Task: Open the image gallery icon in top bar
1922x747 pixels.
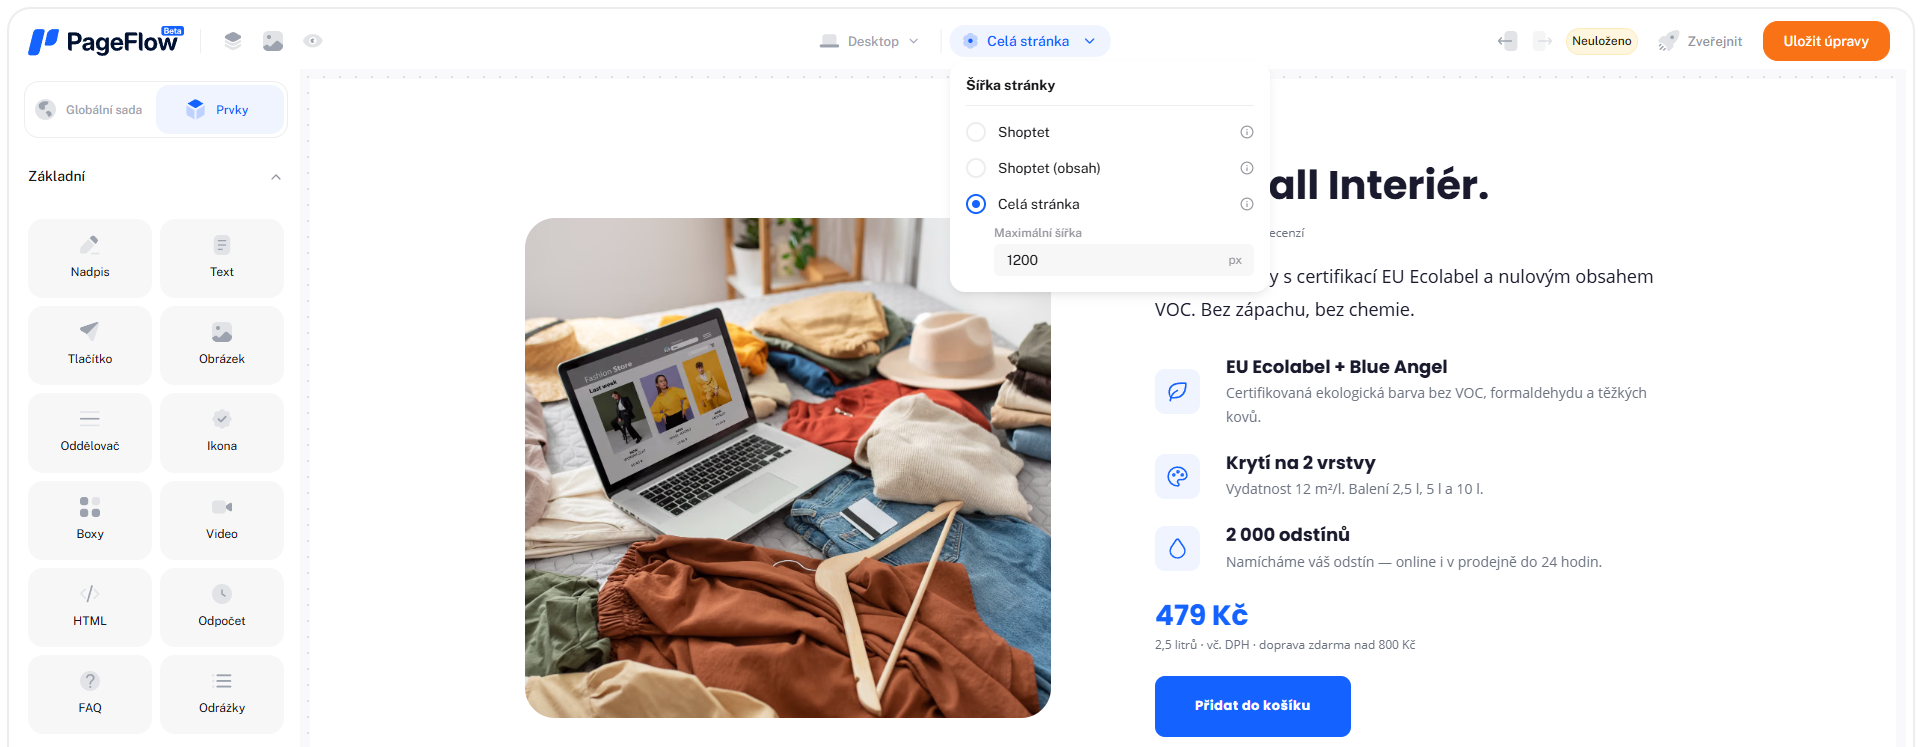Action: coord(273,41)
